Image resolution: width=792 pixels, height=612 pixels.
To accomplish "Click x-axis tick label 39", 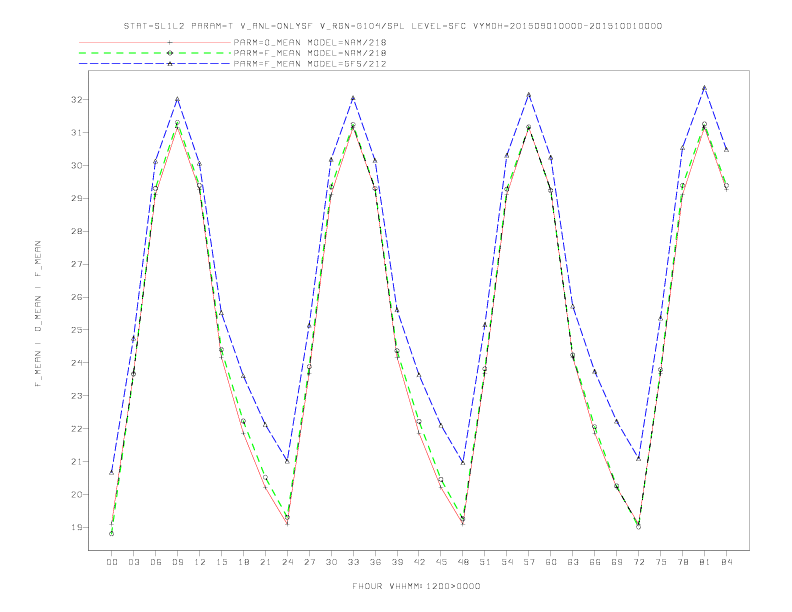I will pyautogui.click(x=397, y=562).
